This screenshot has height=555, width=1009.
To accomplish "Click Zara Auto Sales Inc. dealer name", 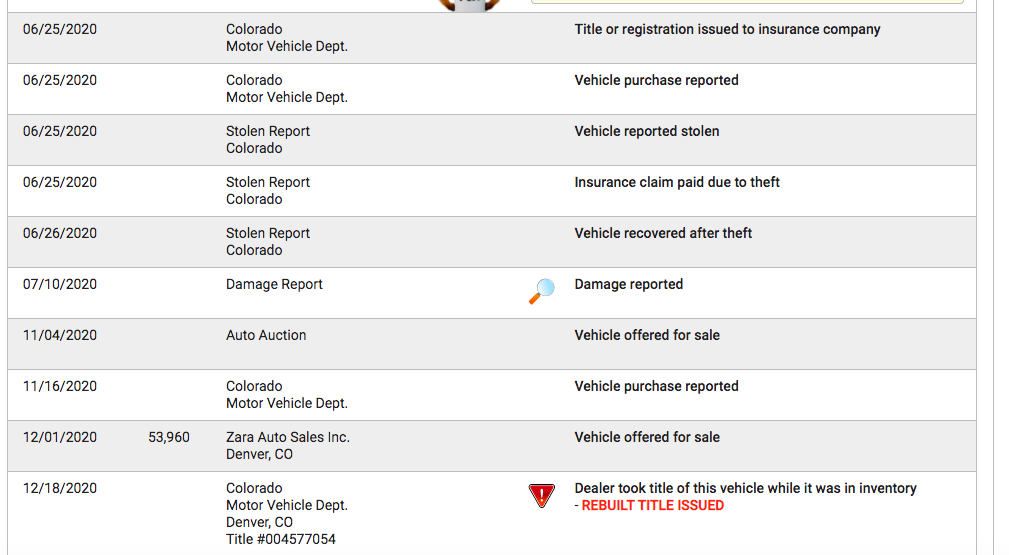I will click(x=288, y=437).
